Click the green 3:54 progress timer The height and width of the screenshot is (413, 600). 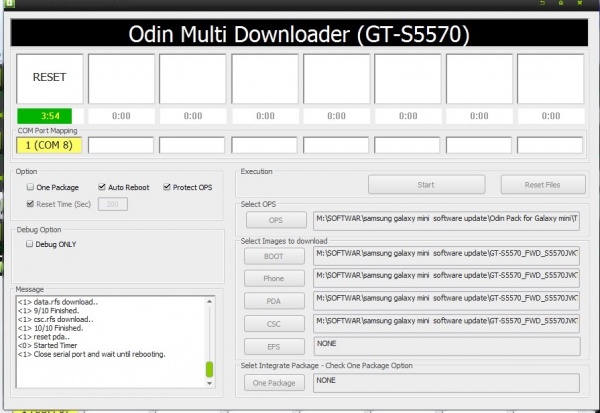coord(44,116)
